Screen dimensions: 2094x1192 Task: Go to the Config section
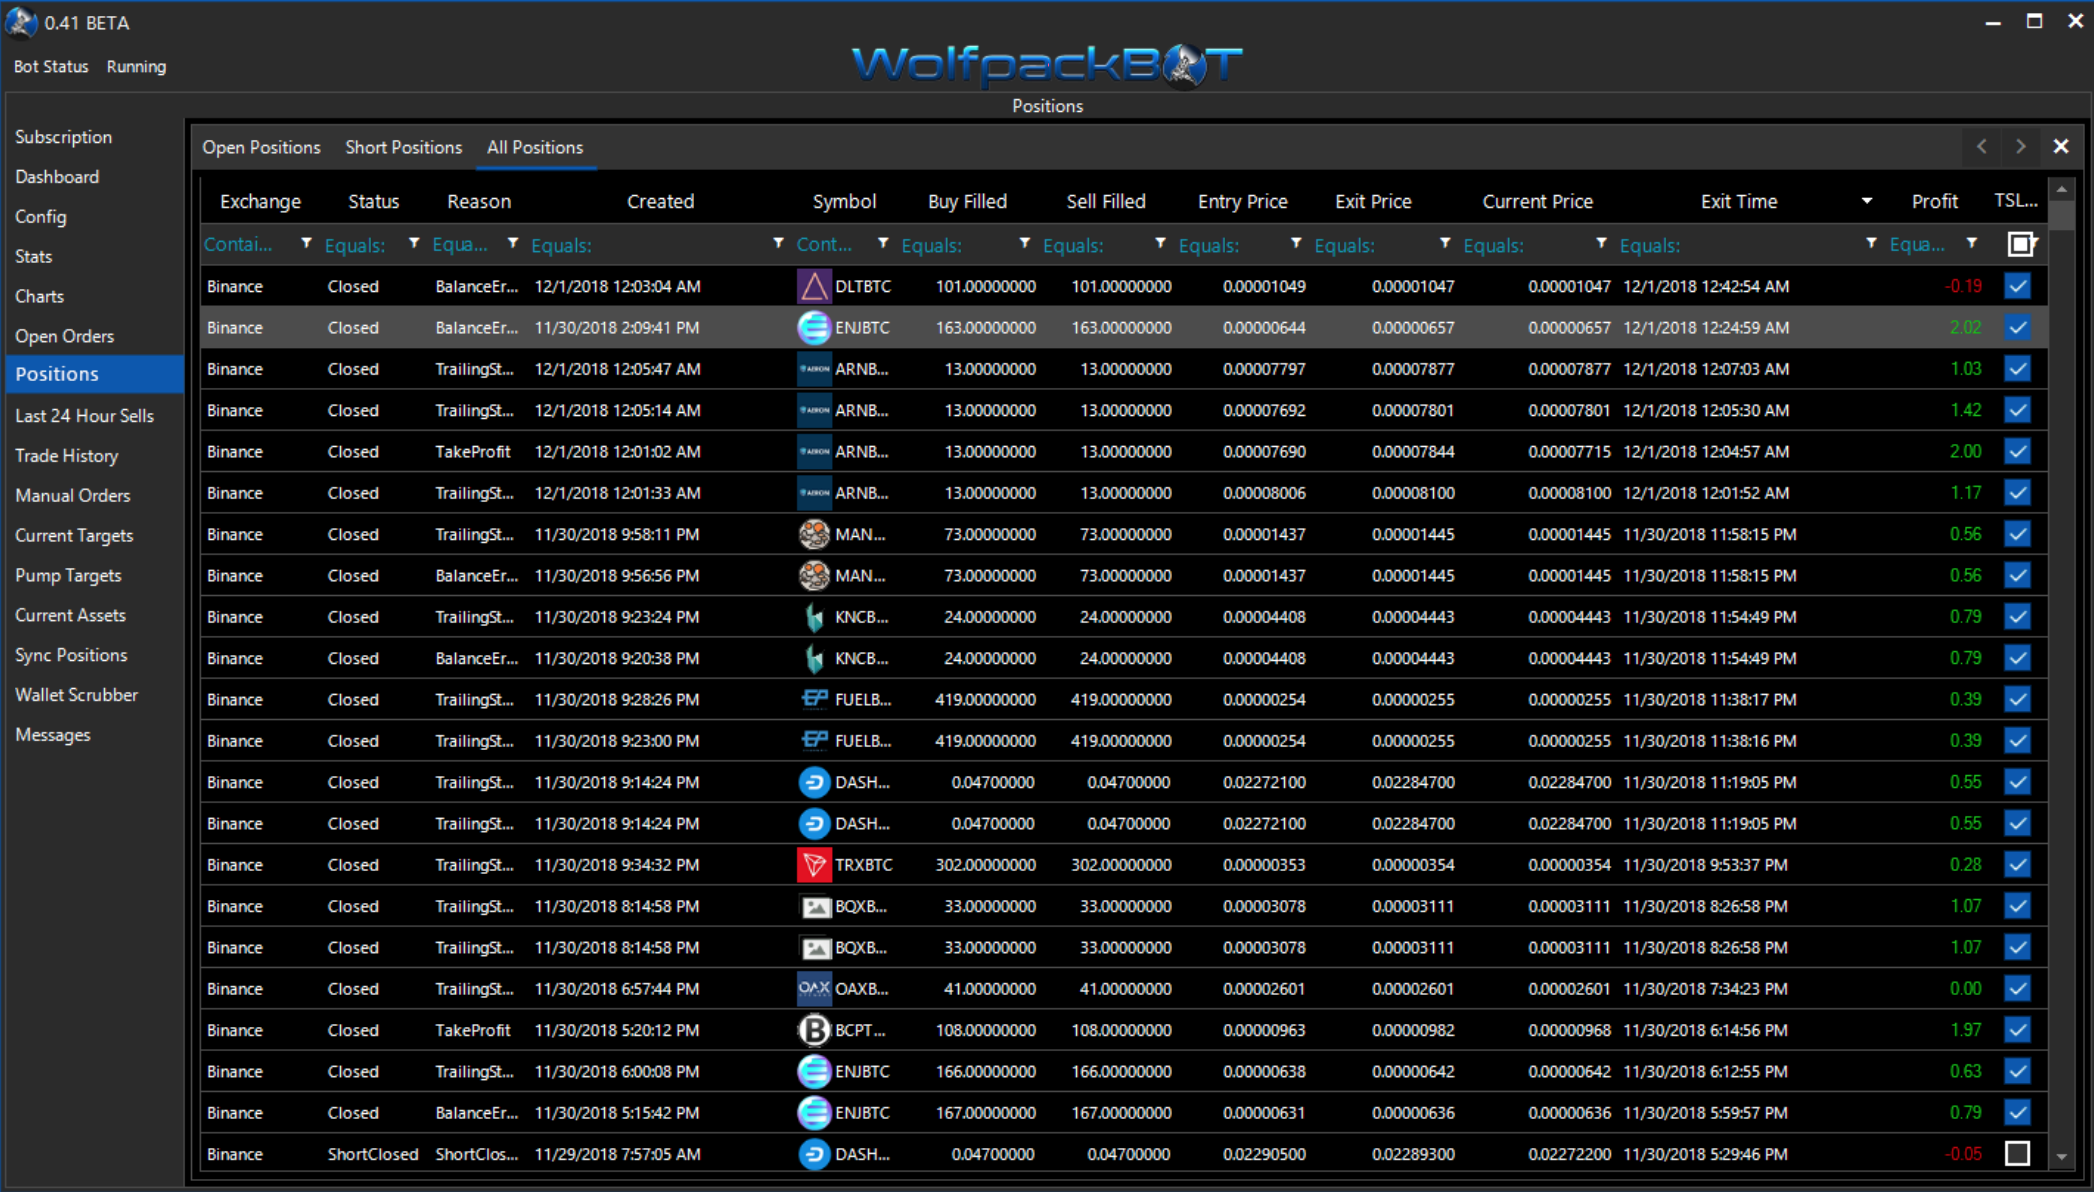[x=41, y=217]
